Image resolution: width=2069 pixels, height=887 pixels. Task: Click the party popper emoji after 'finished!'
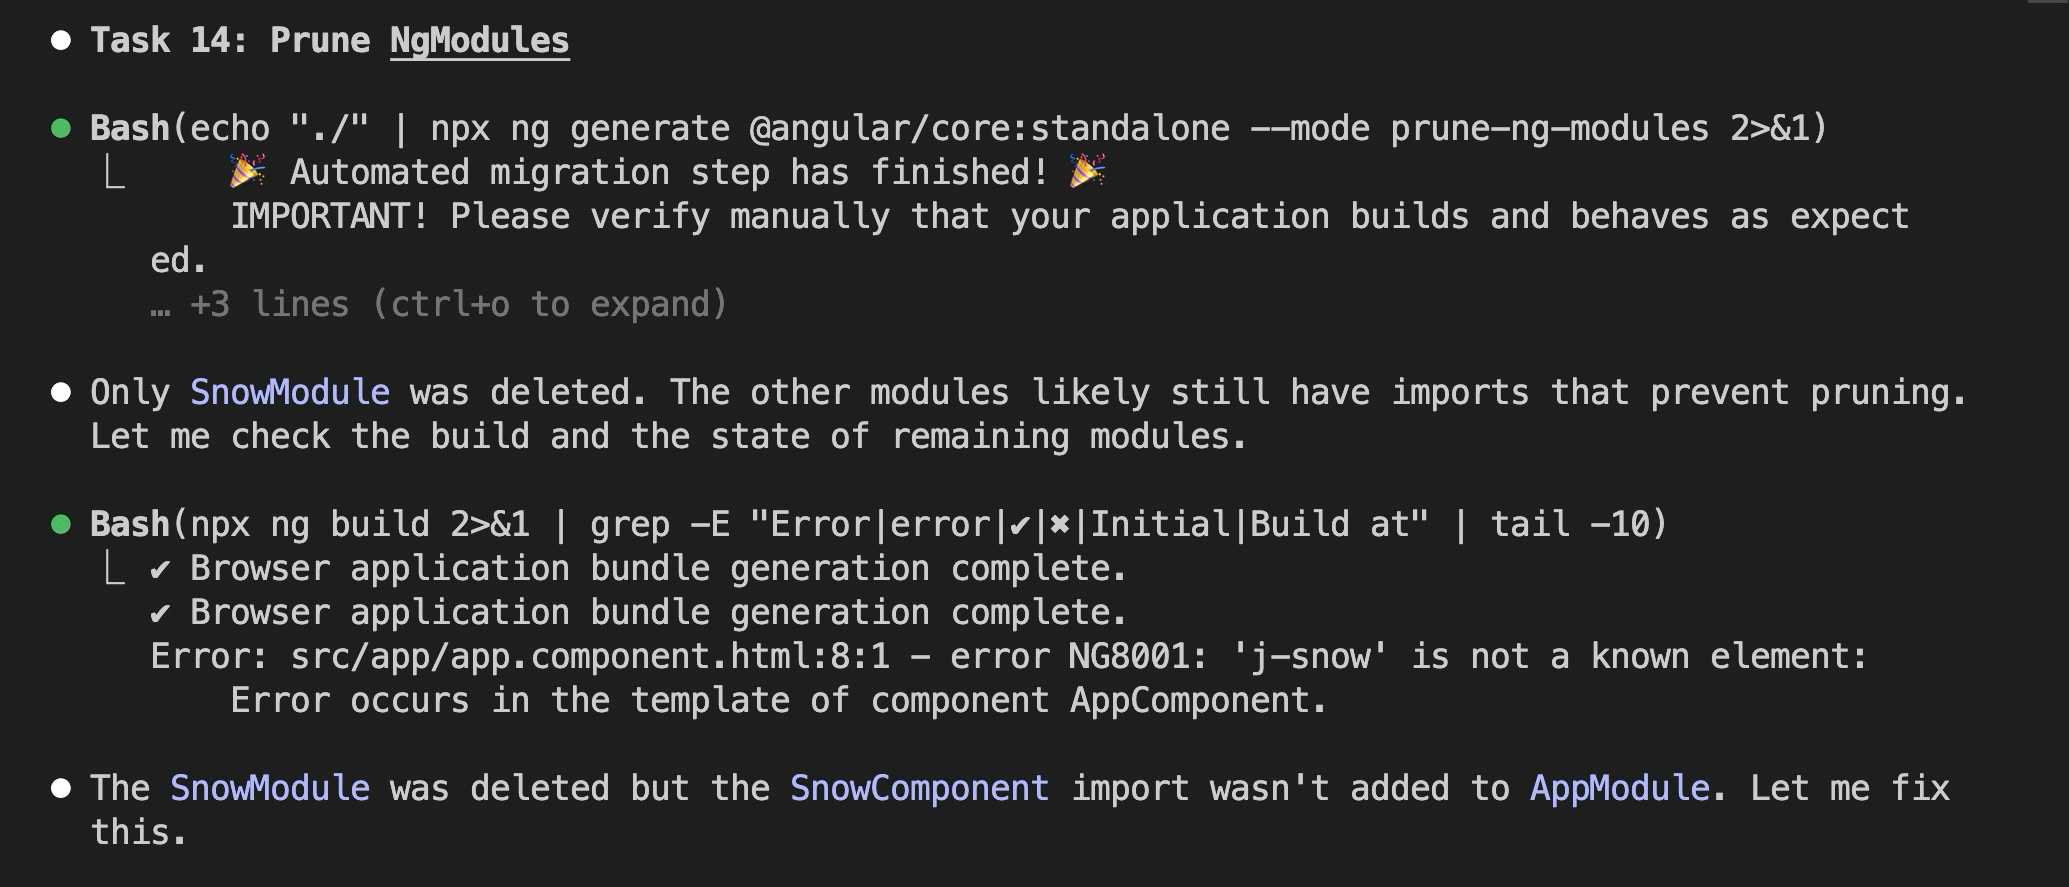[1087, 171]
